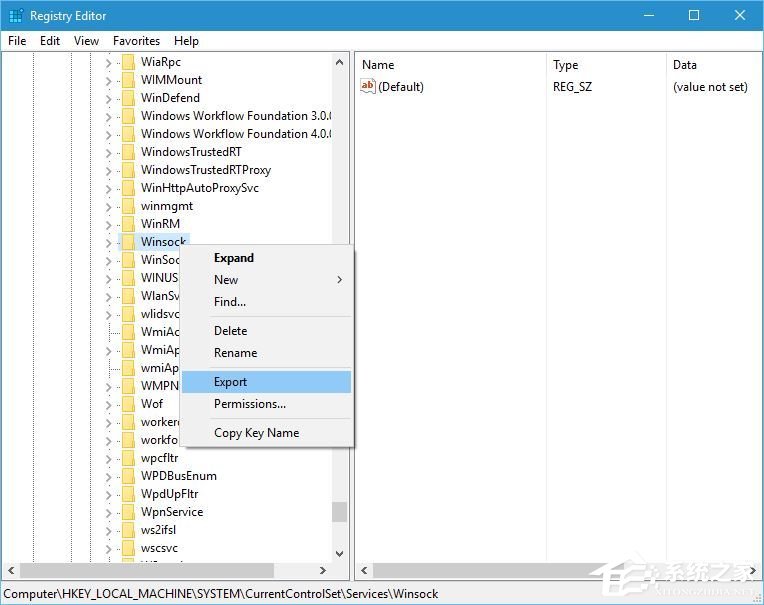The image size is (764, 605).
Task: Click the winmgmt folder icon
Action: [127, 206]
